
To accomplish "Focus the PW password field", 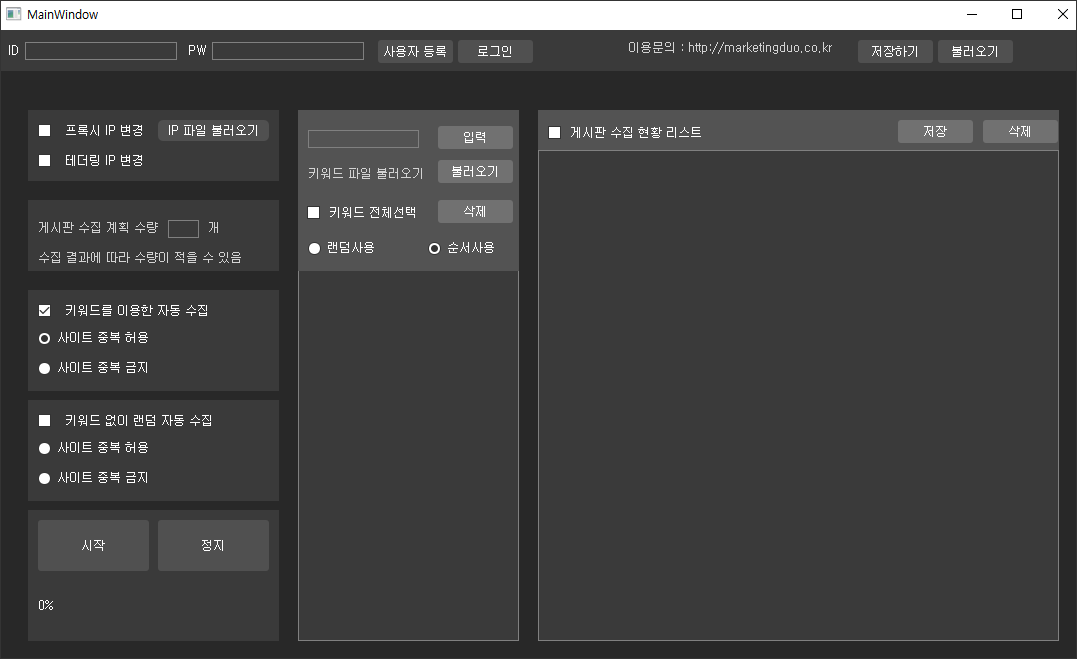I will pos(288,51).
